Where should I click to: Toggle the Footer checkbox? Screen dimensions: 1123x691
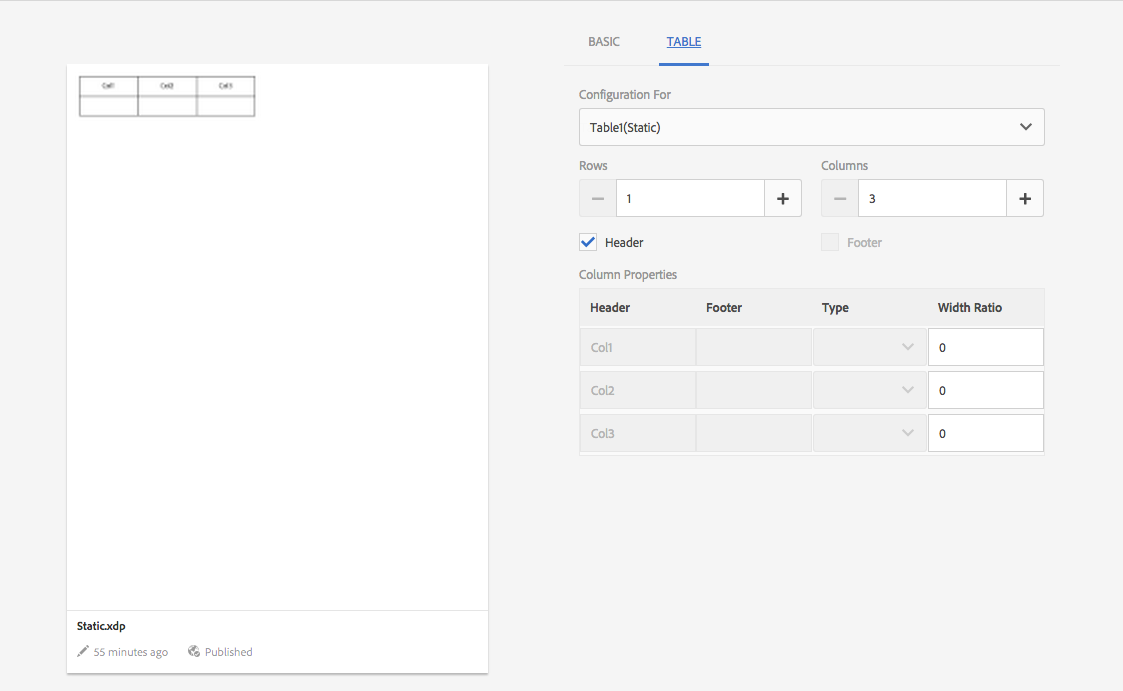point(830,242)
